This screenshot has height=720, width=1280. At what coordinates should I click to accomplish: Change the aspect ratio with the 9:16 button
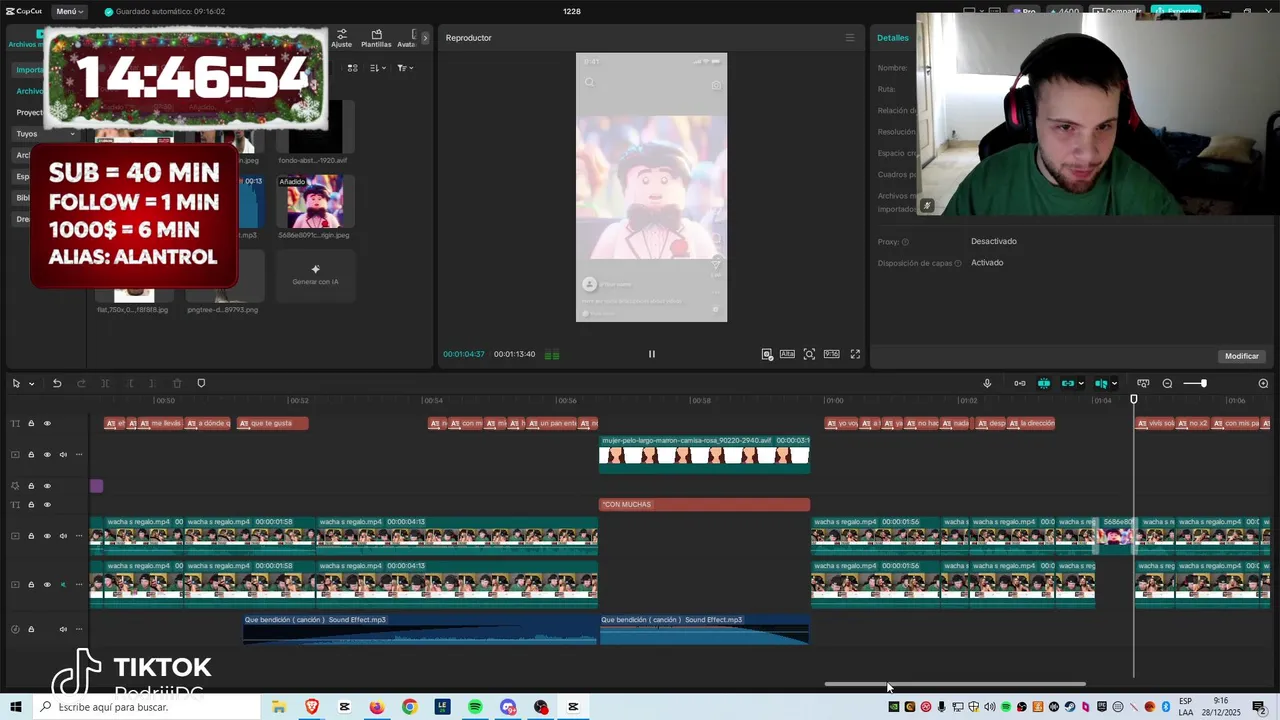(831, 354)
